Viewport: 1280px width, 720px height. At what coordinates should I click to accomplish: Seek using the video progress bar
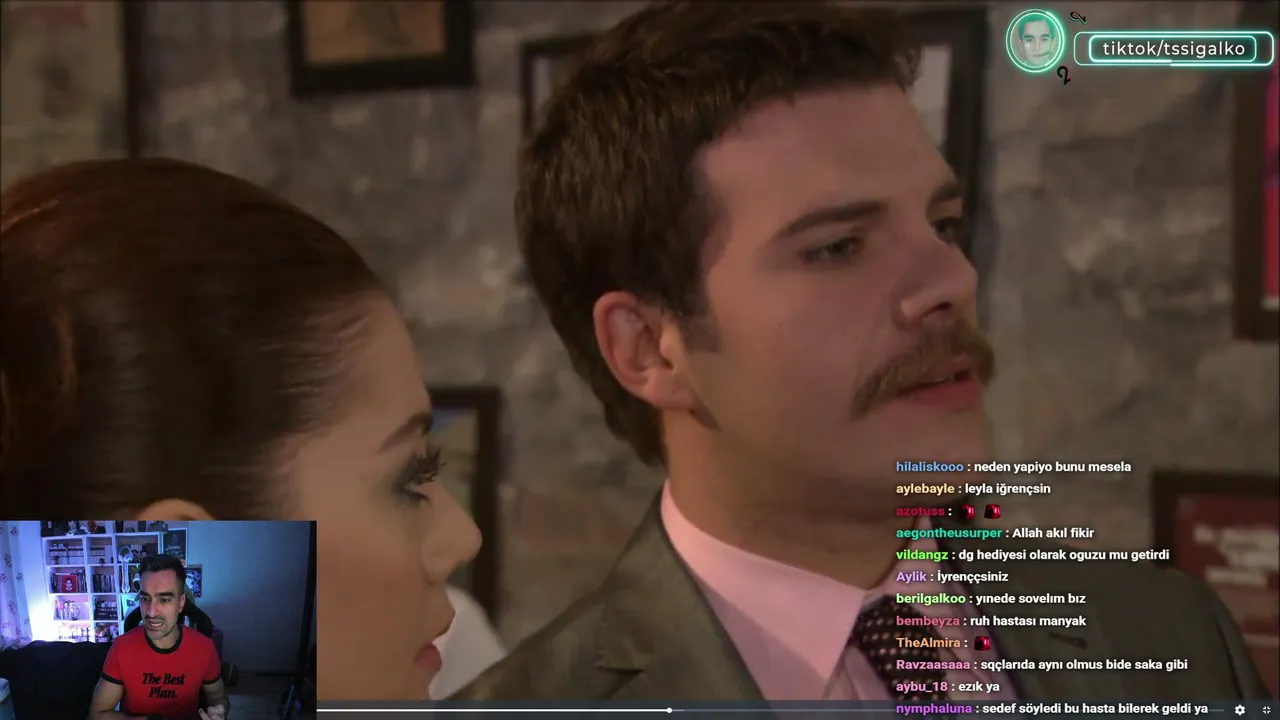coord(770,710)
